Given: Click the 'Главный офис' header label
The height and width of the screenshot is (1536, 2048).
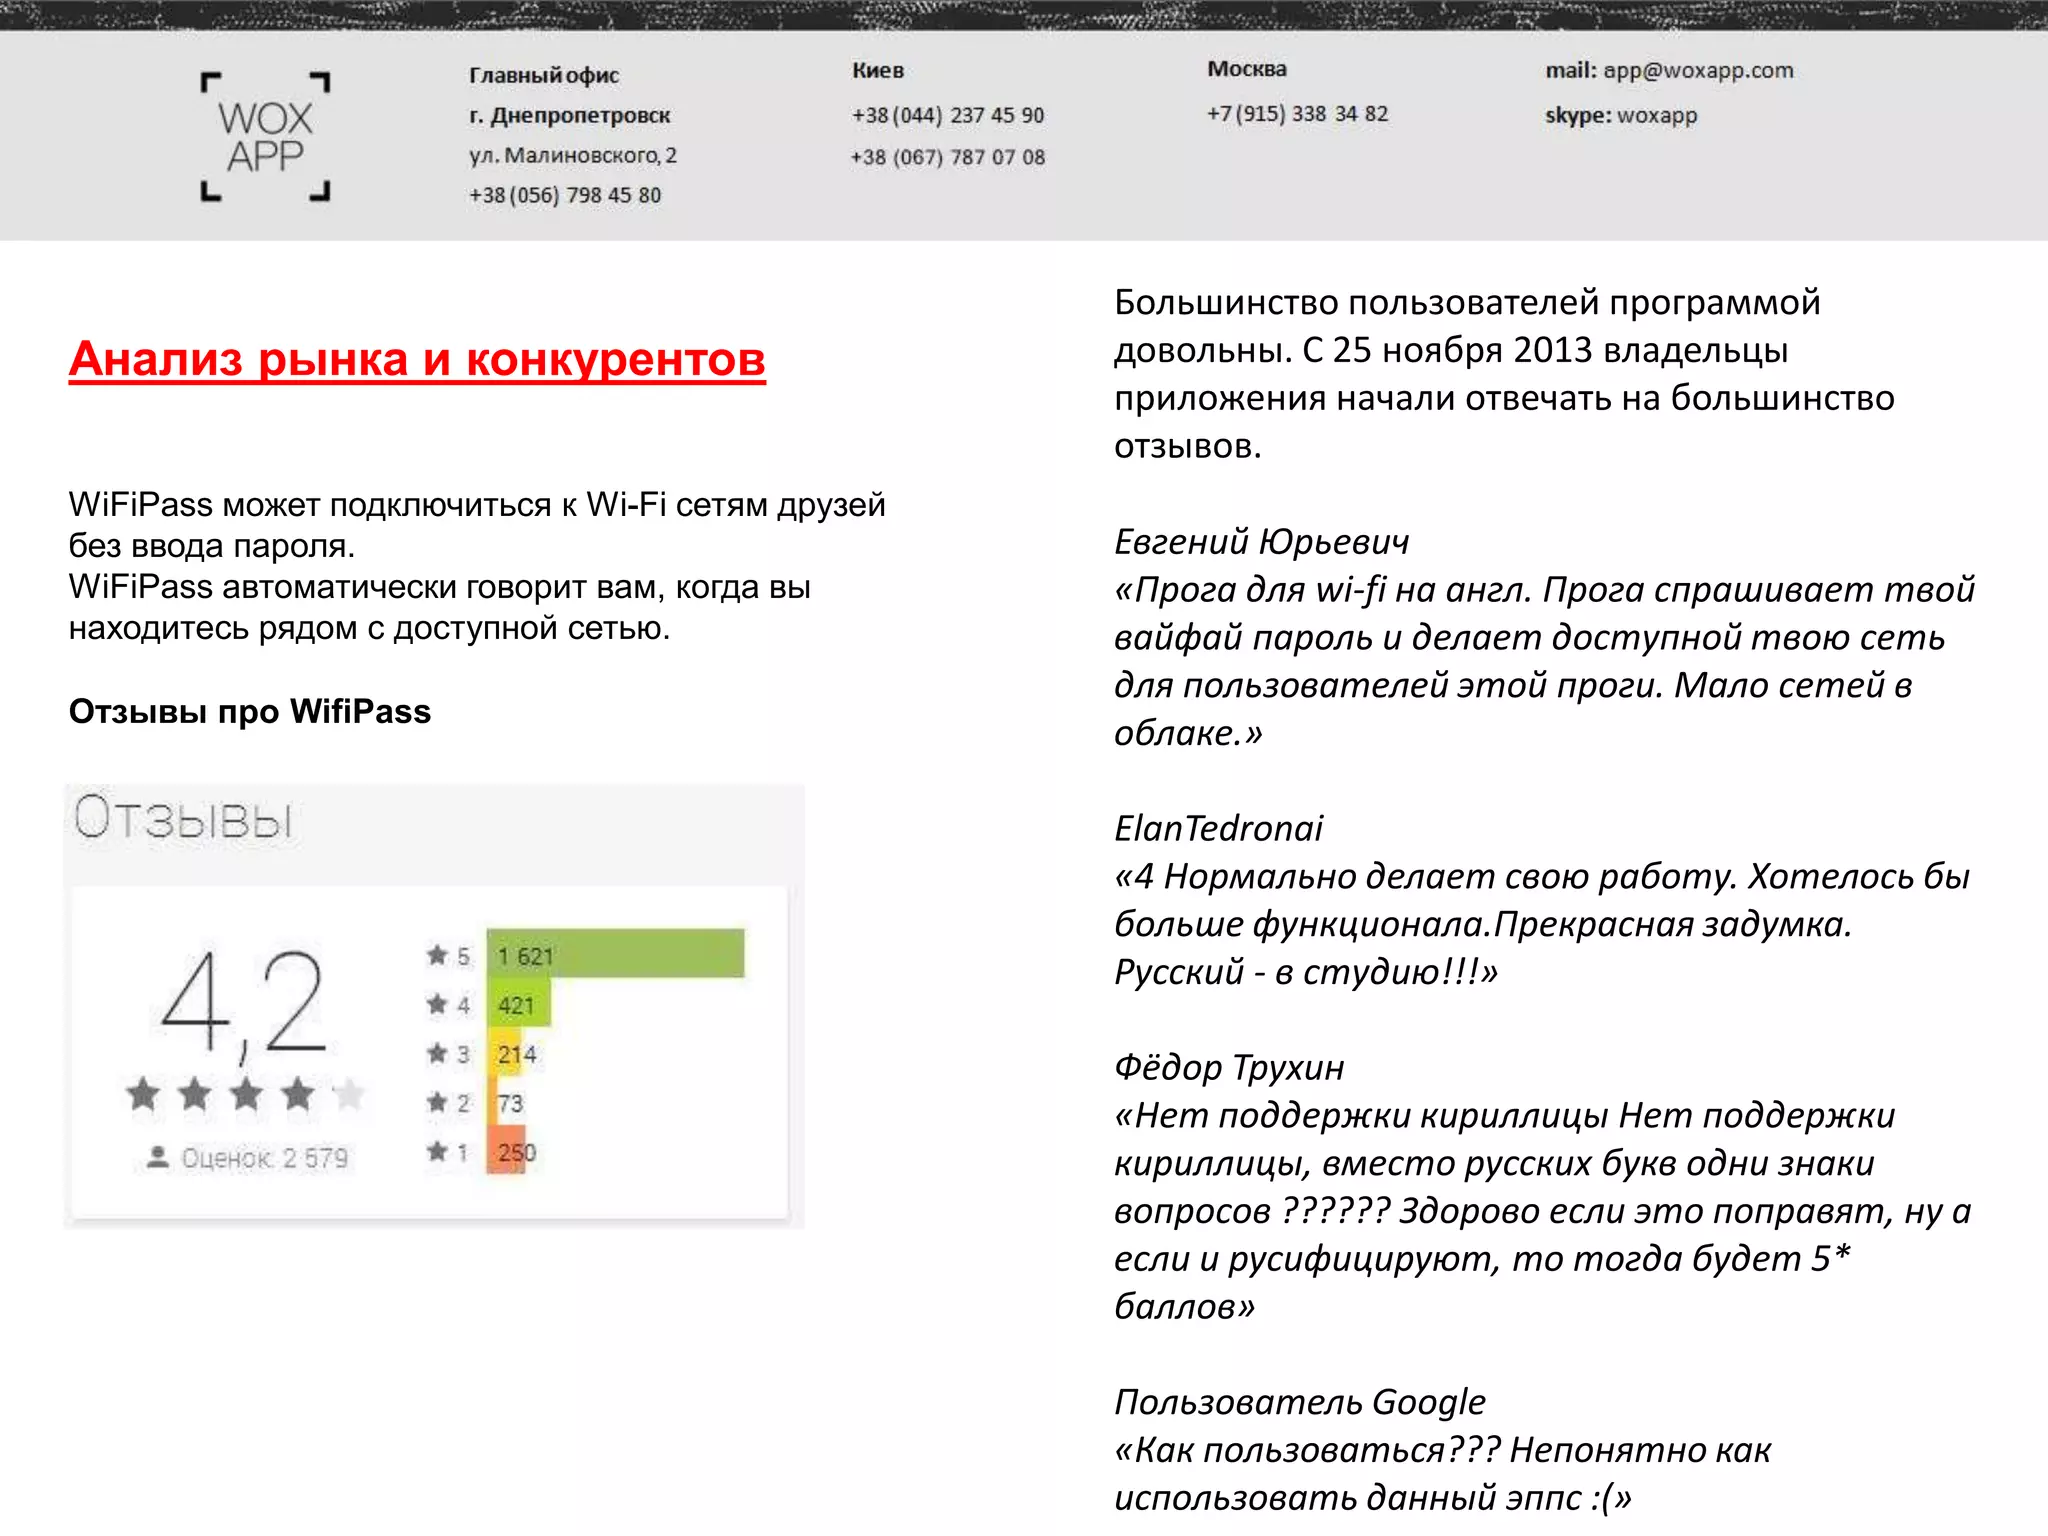Looking at the screenshot, I should (544, 75).
